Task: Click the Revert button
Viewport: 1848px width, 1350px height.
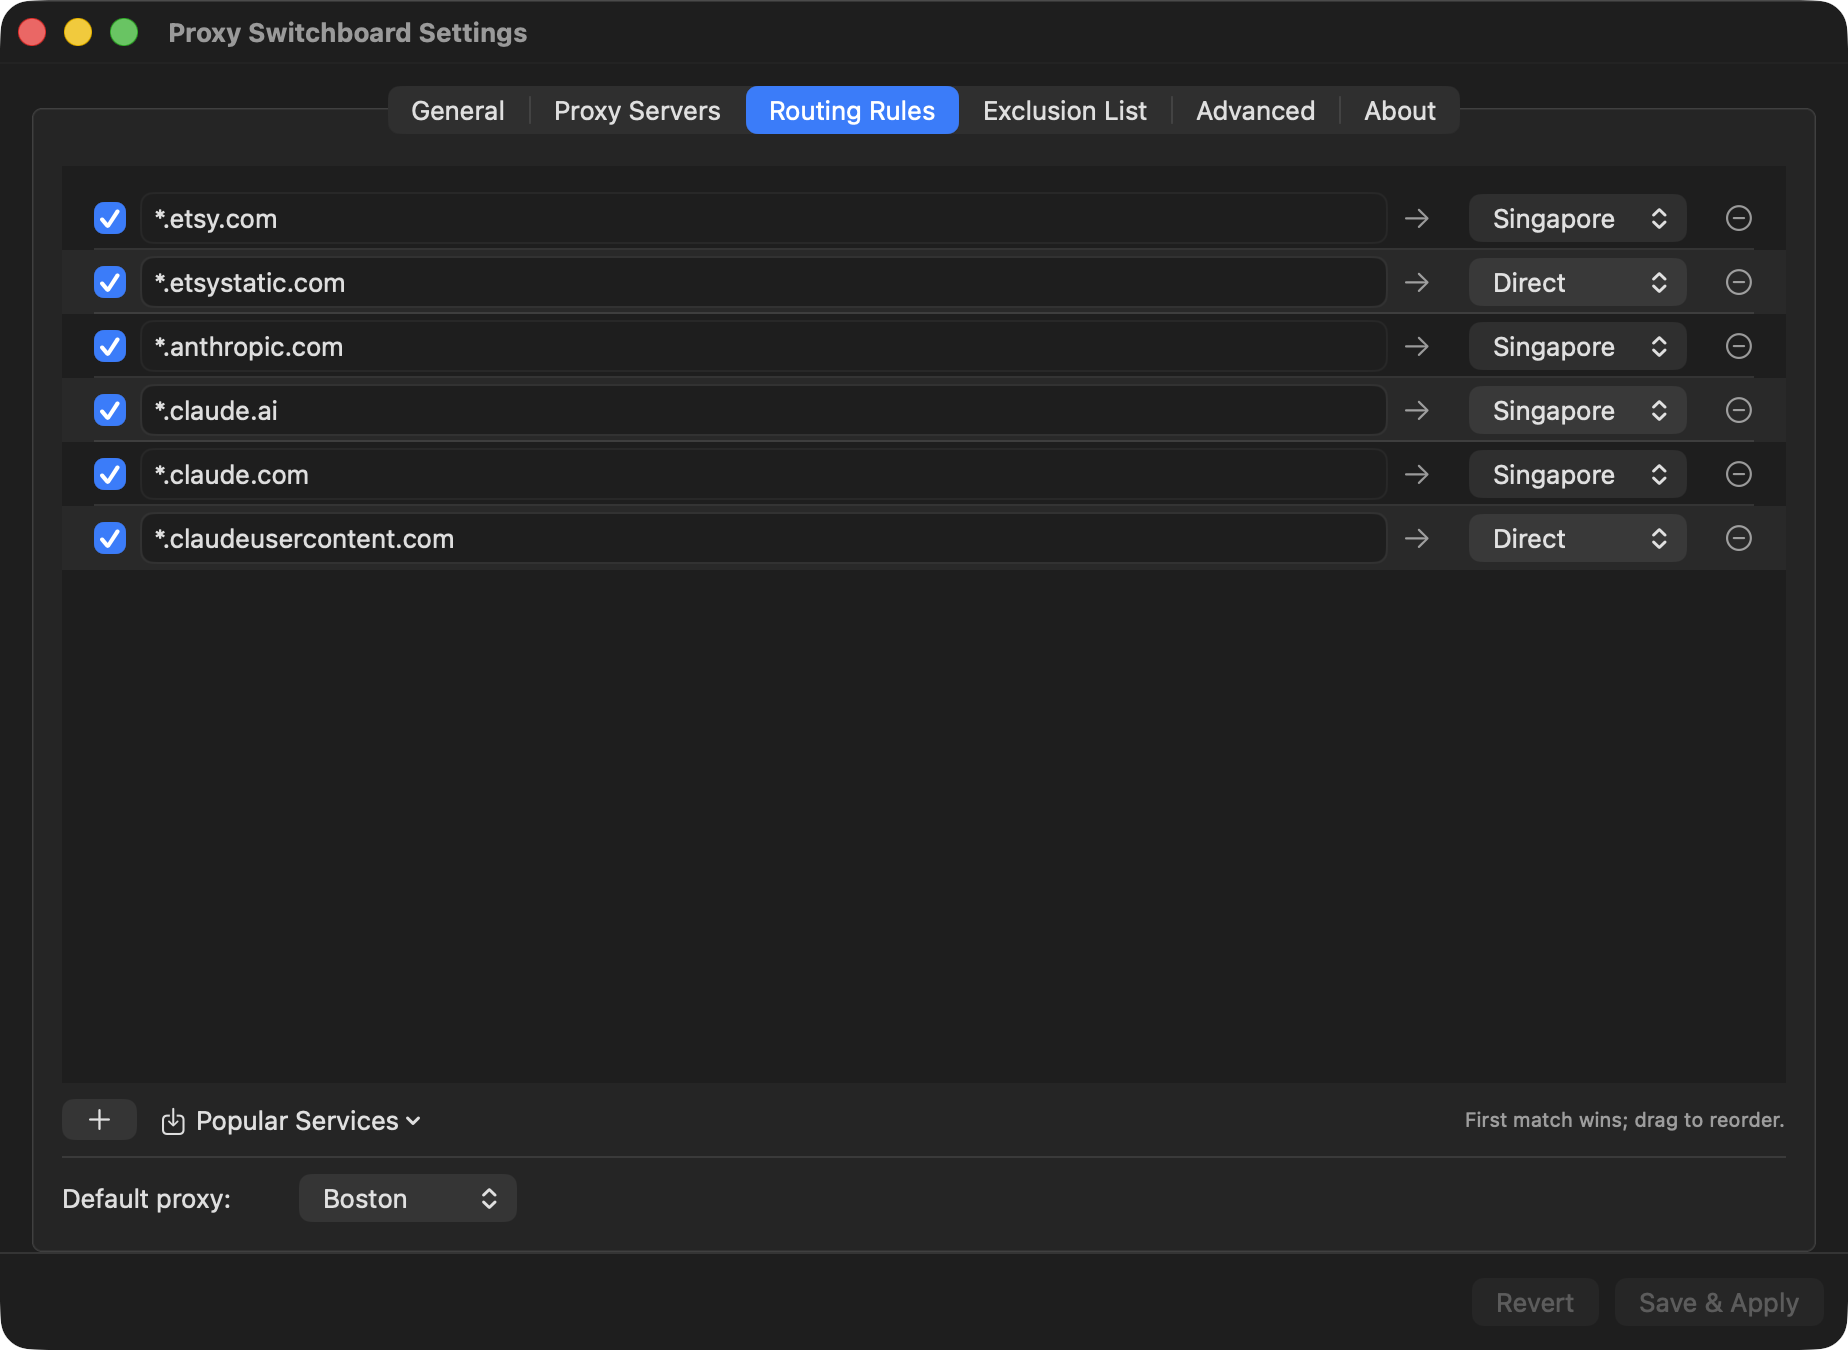Action: point(1535,1302)
